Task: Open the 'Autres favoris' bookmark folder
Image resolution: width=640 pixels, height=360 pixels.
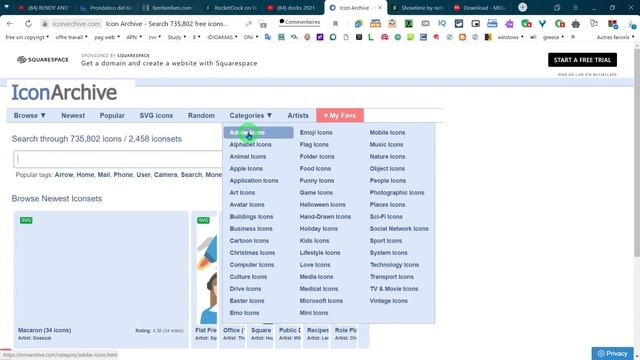Action: (616, 37)
